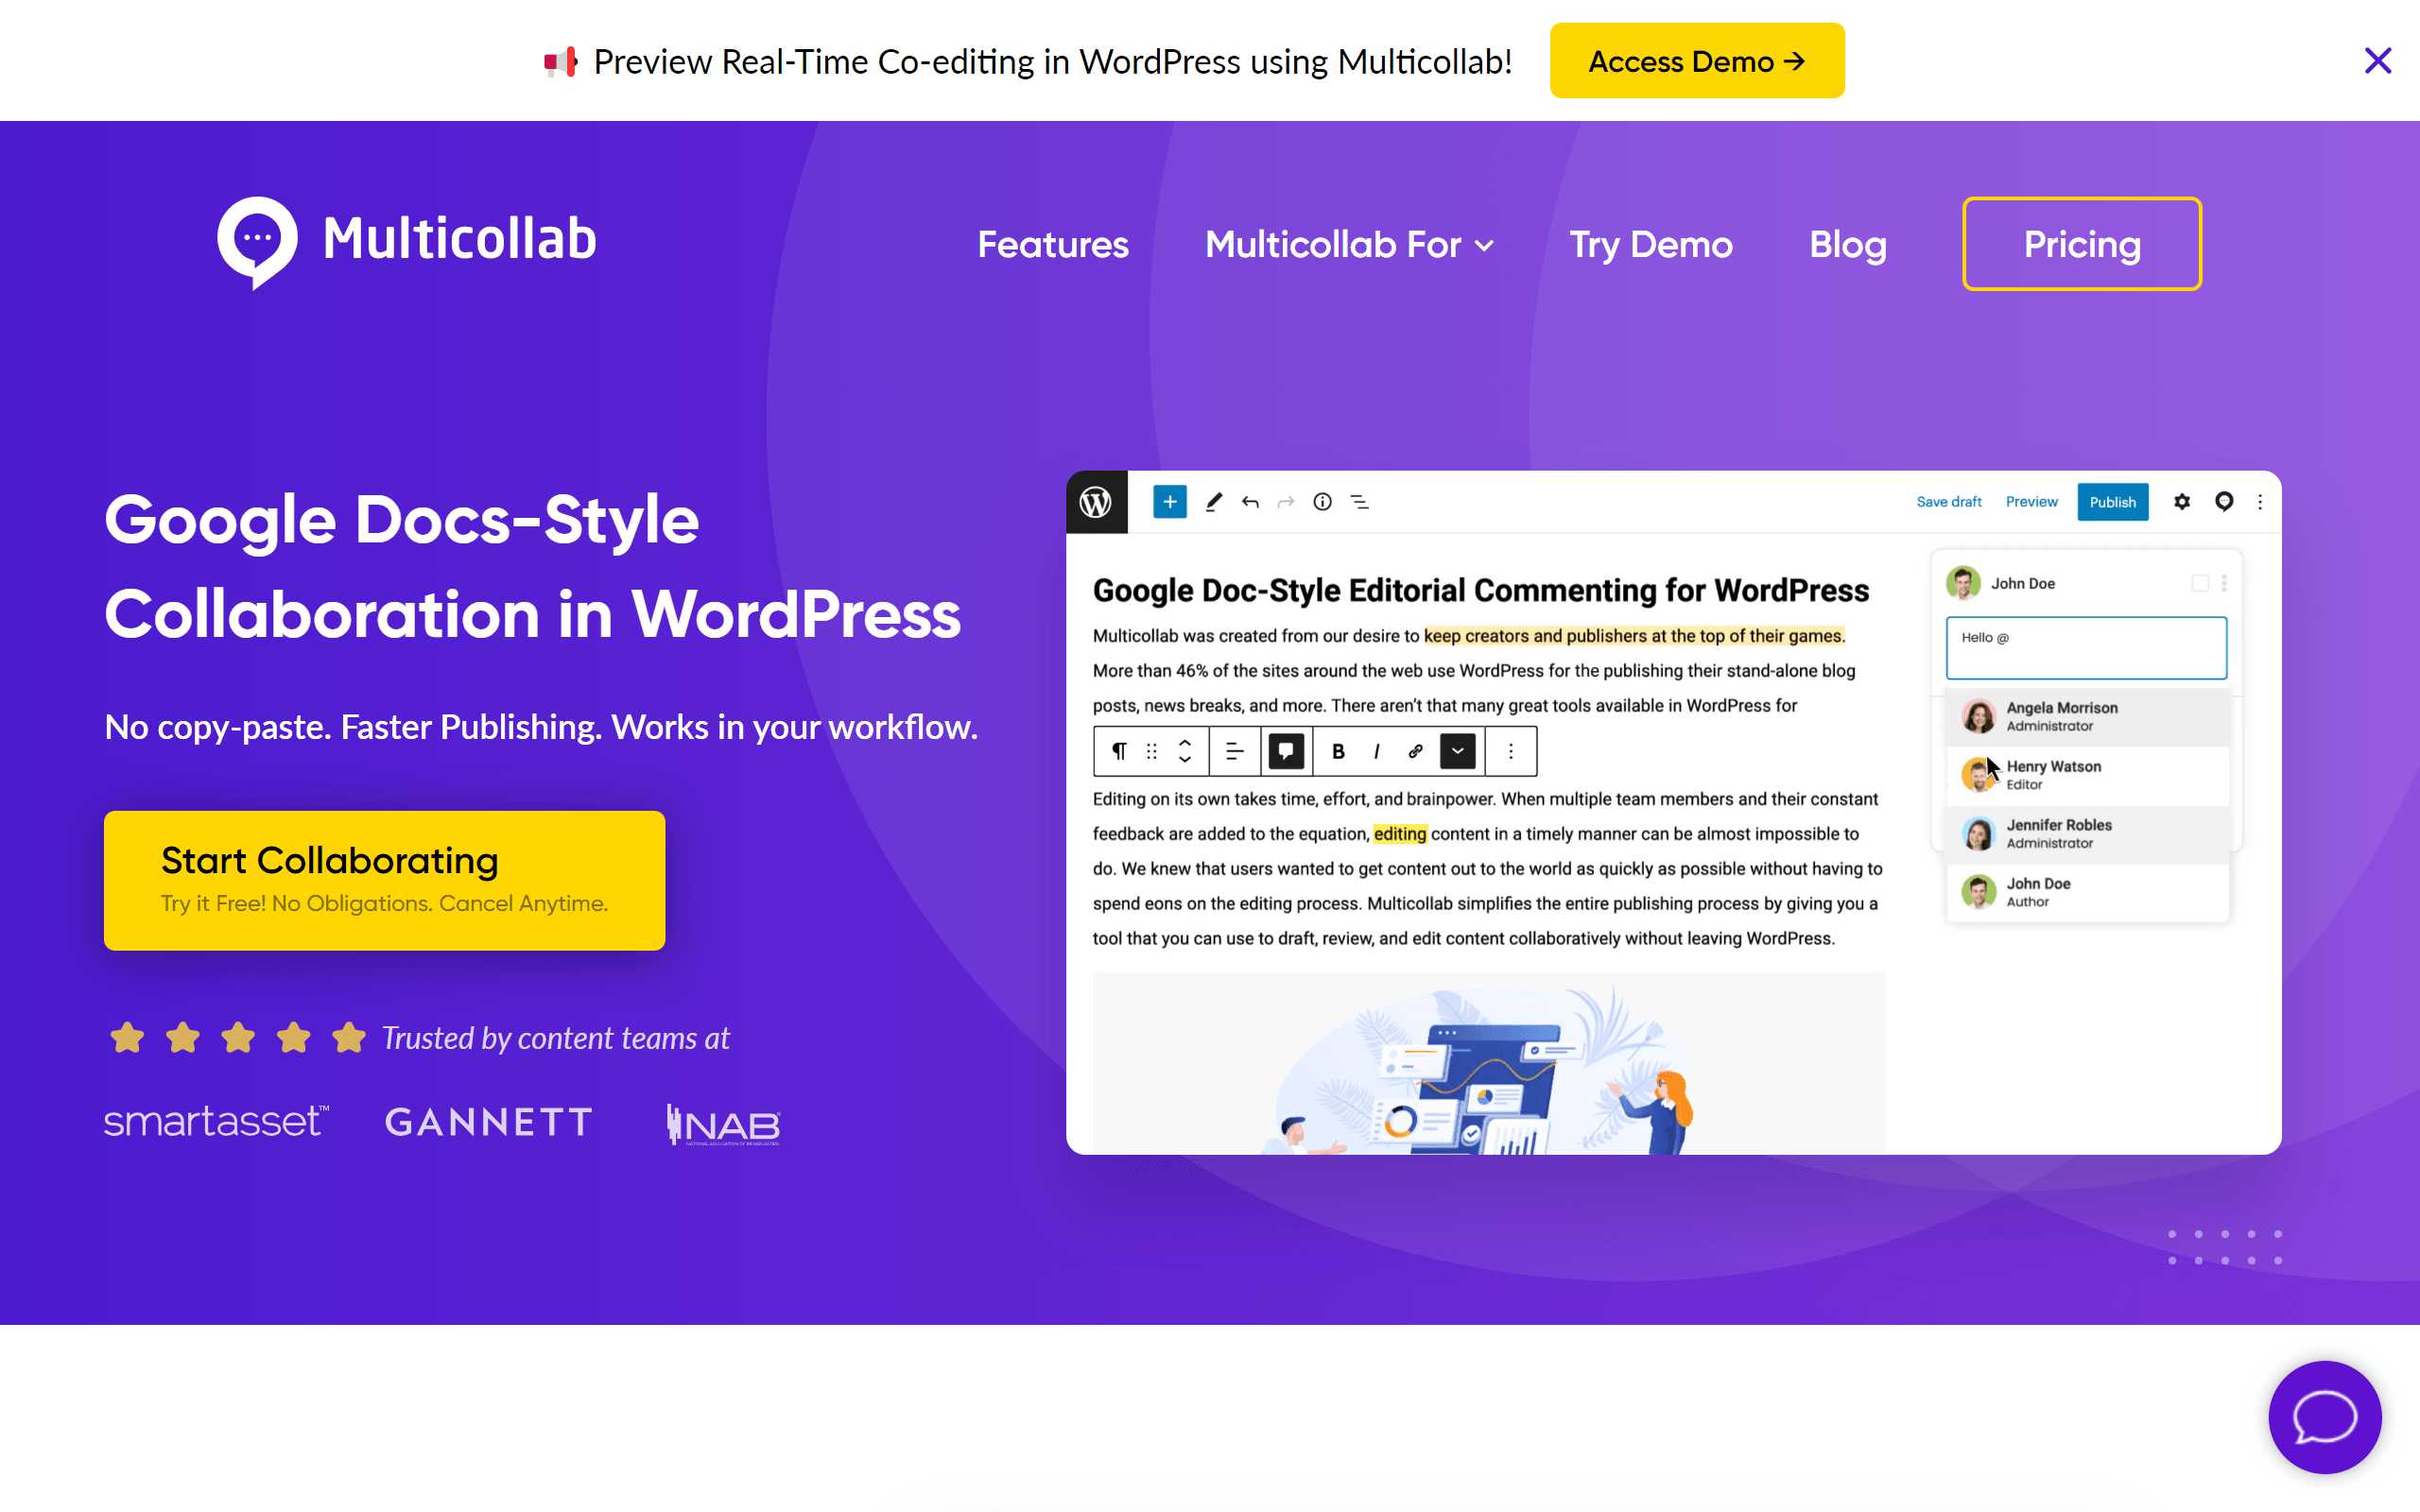2420x1512 pixels.
Task: Close the top announcement banner
Action: tap(2377, 61)
